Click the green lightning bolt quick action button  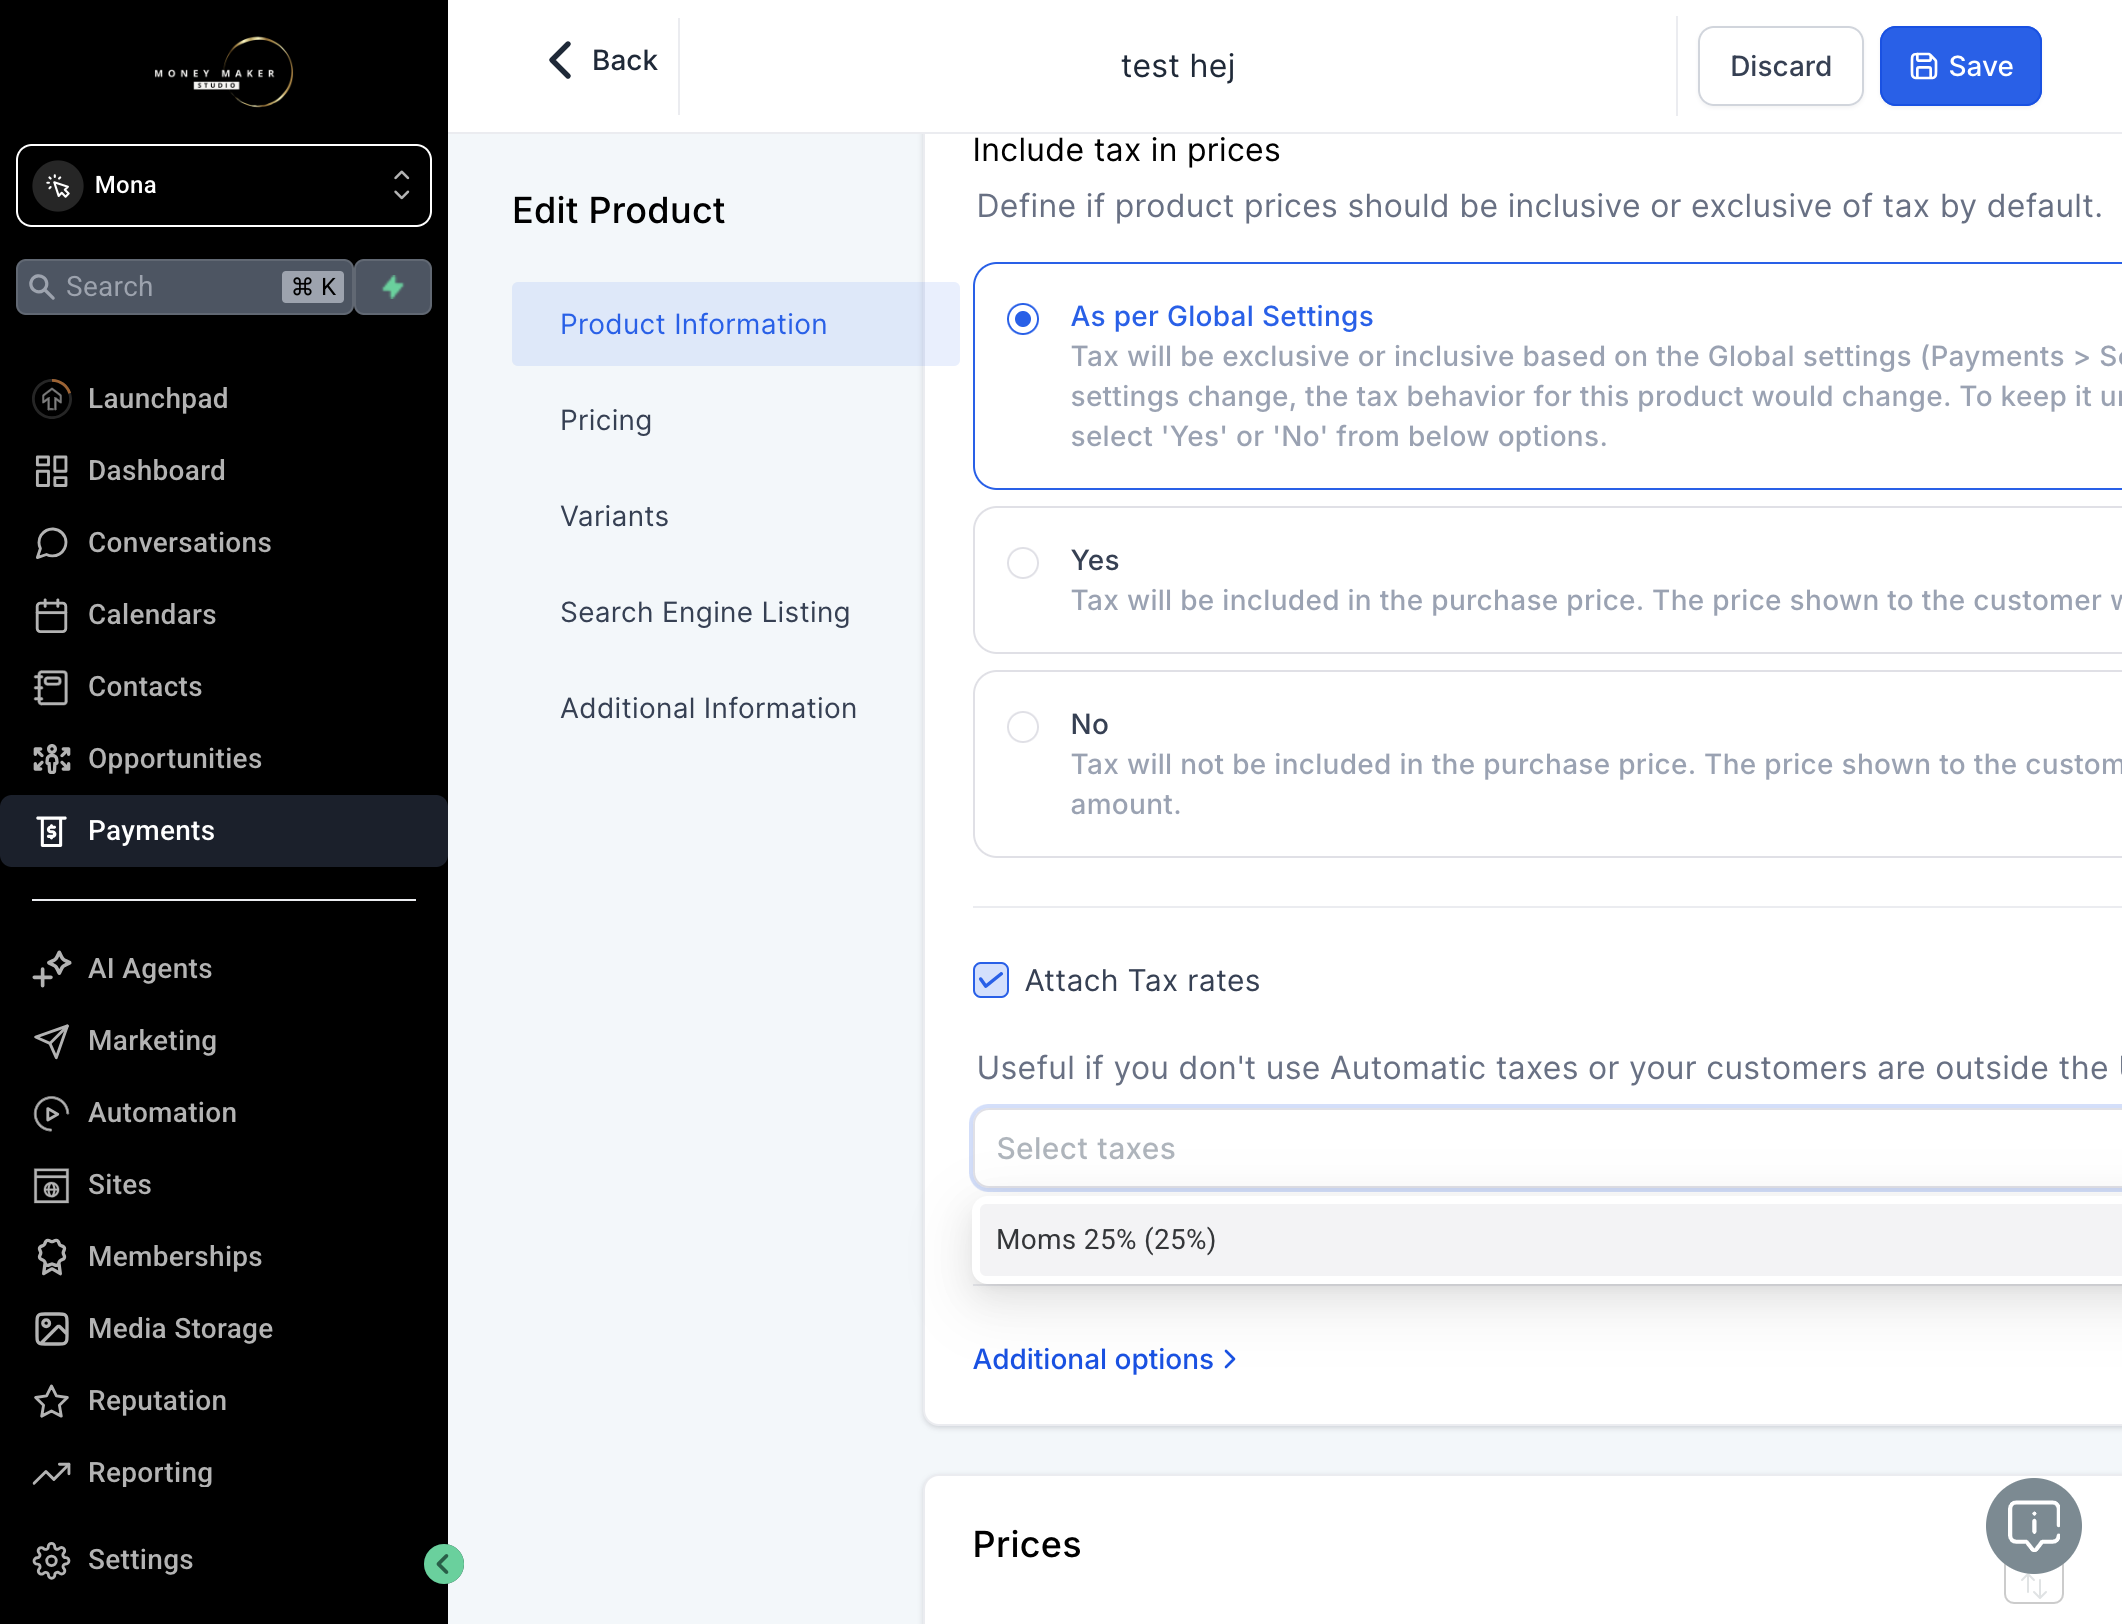click(x=393, y=287)
